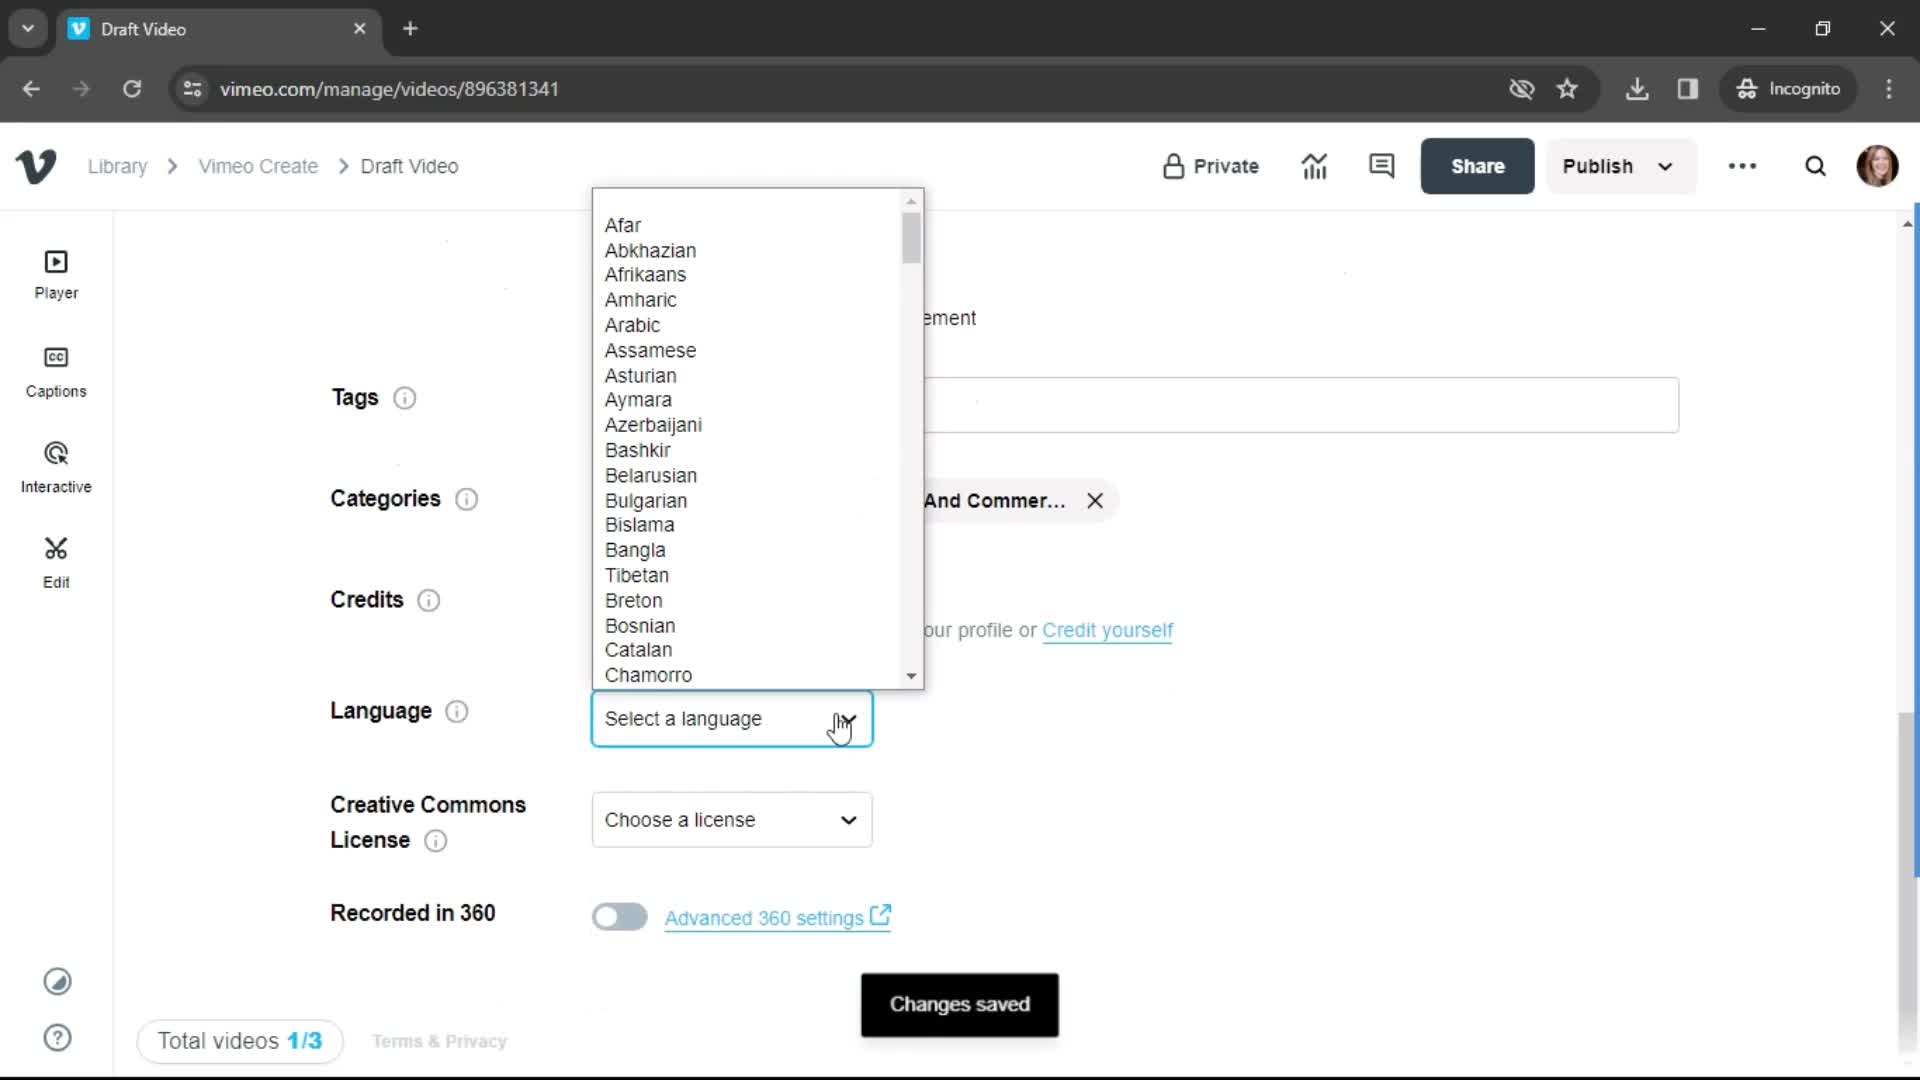
Task: Select Tibetan from the language list
Action: pos(637,576)
